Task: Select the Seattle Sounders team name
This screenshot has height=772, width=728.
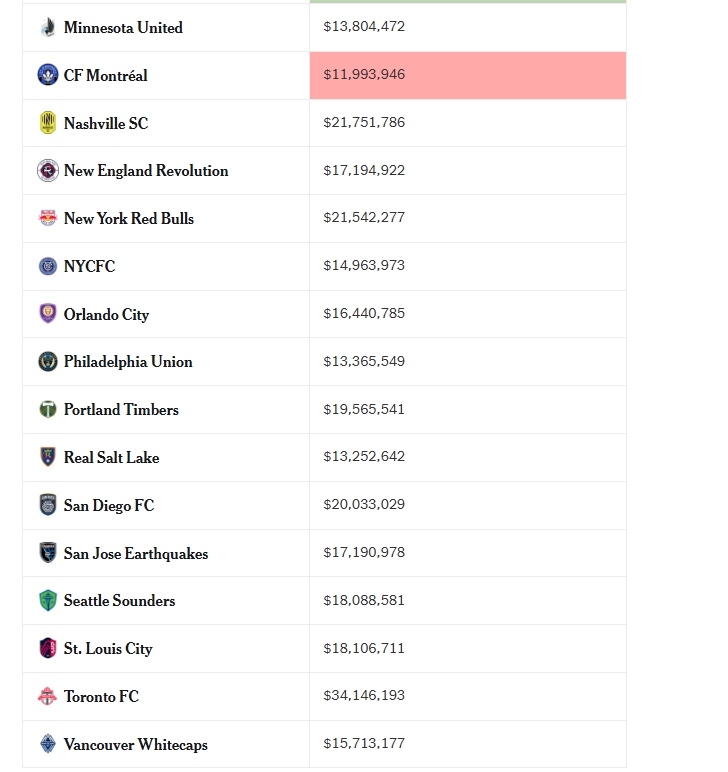Action: [119, 601]
